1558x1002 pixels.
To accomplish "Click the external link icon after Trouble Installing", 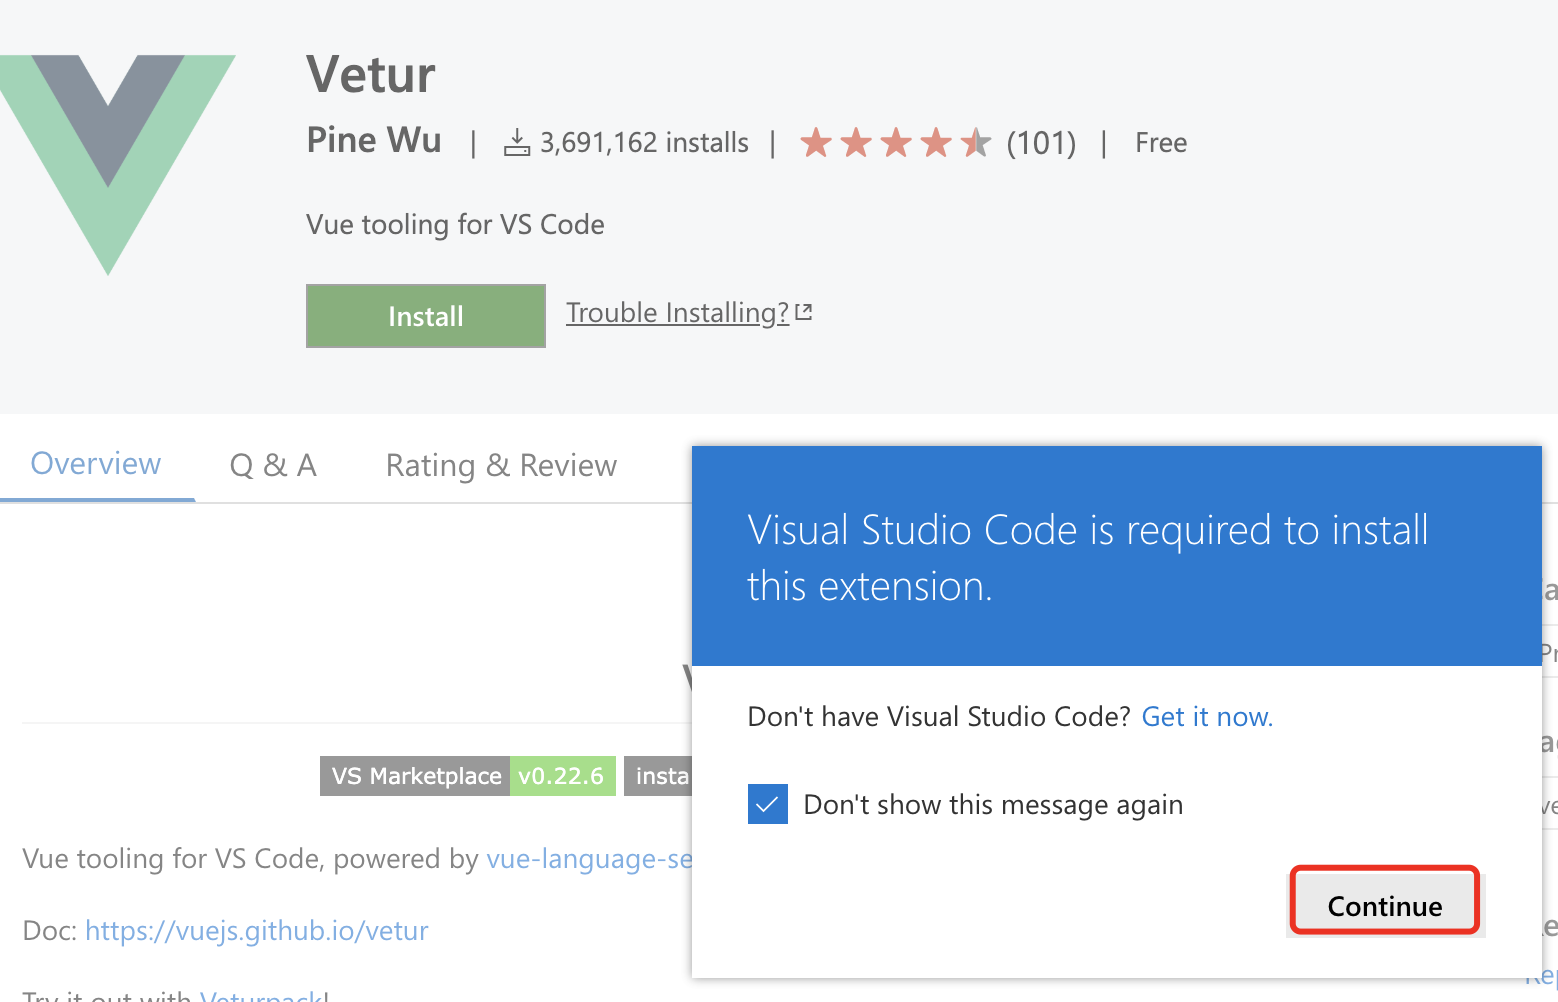I will (x=803, y=312).
